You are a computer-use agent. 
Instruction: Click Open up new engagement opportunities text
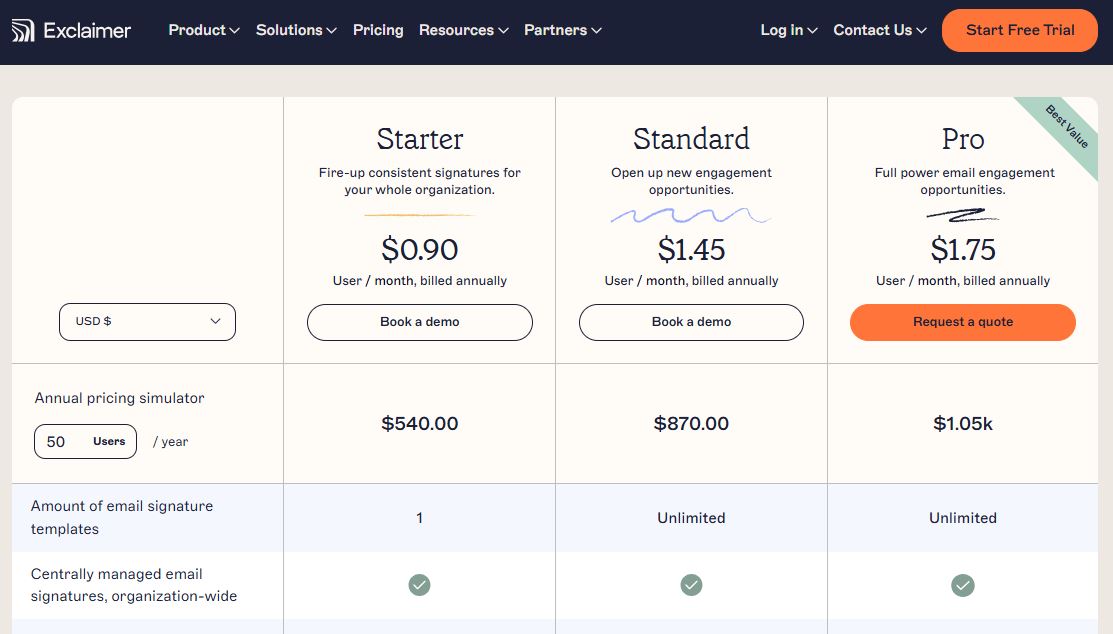pos(691,181)
